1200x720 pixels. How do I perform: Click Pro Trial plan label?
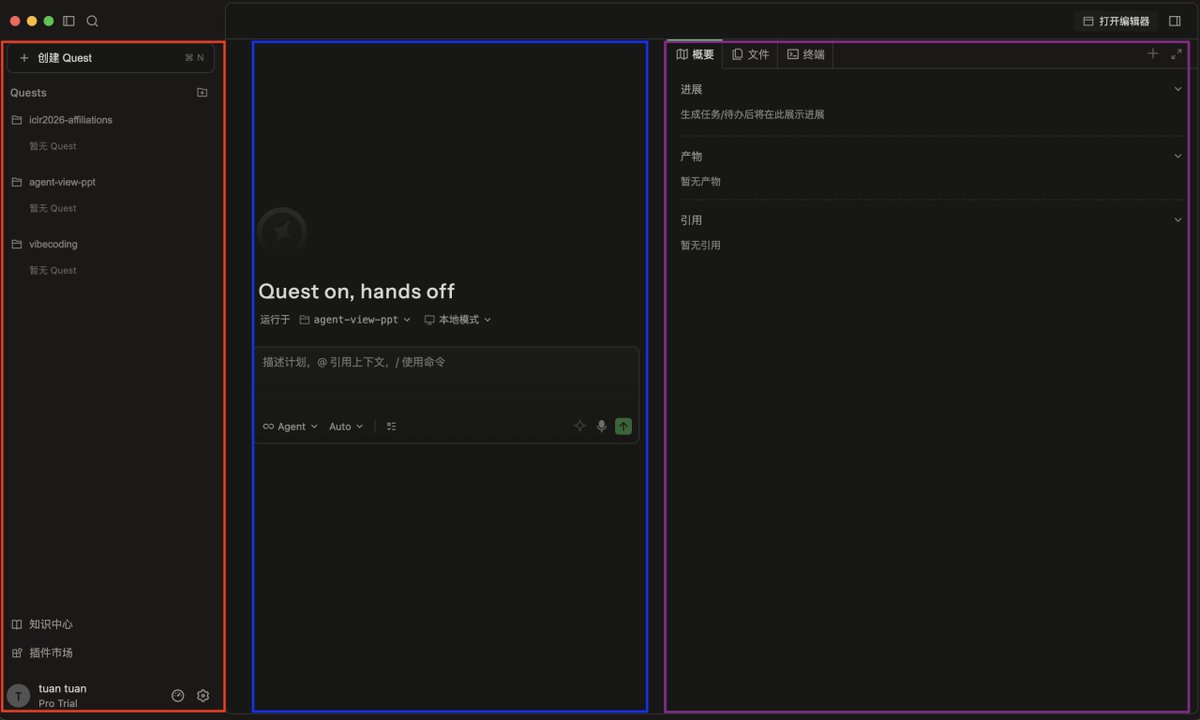(x=58, y=704)
